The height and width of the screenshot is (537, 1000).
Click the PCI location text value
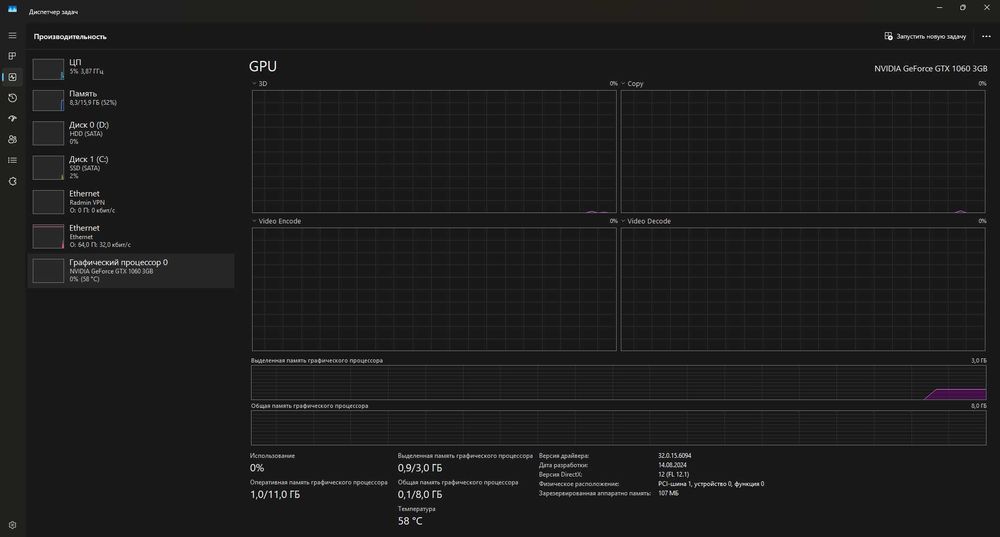point(711,483)
